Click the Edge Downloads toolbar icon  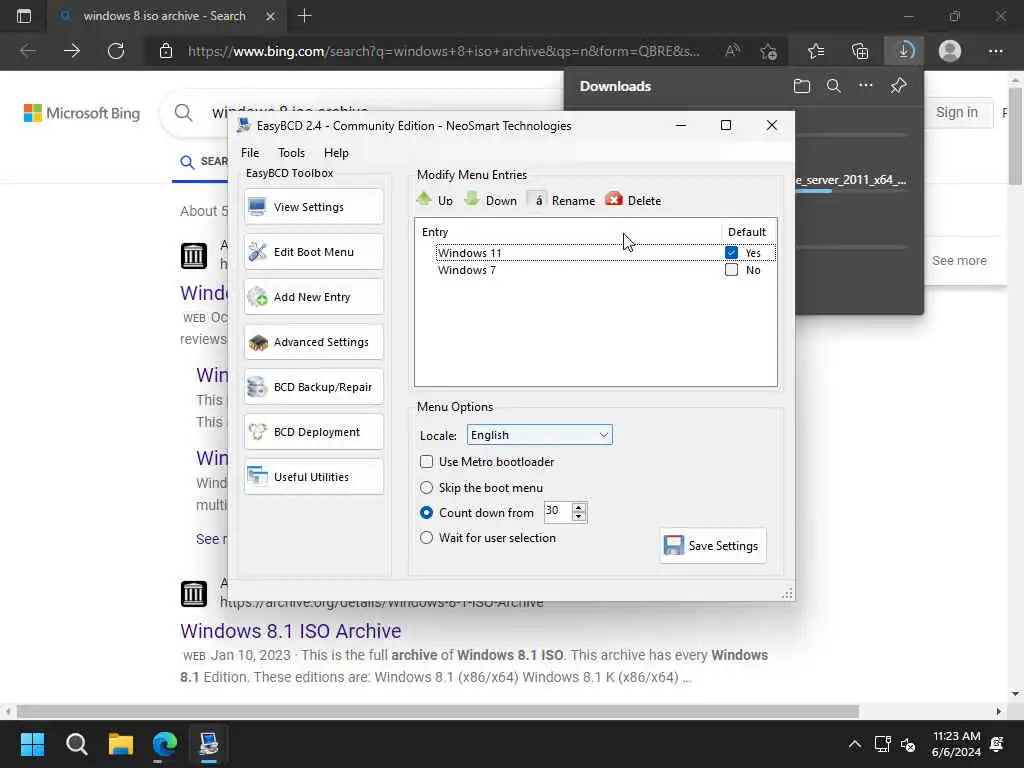click(904, 51)
